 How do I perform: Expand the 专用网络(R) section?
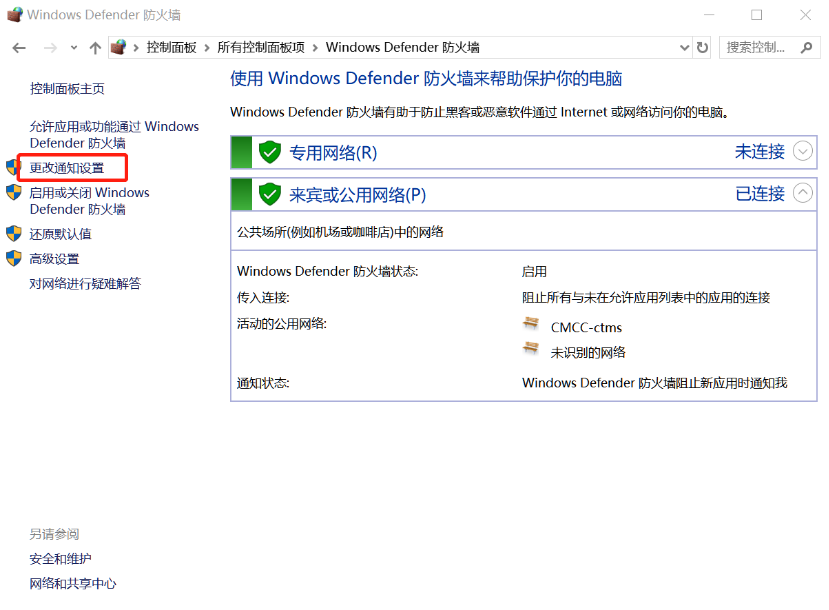coord(801,152)
